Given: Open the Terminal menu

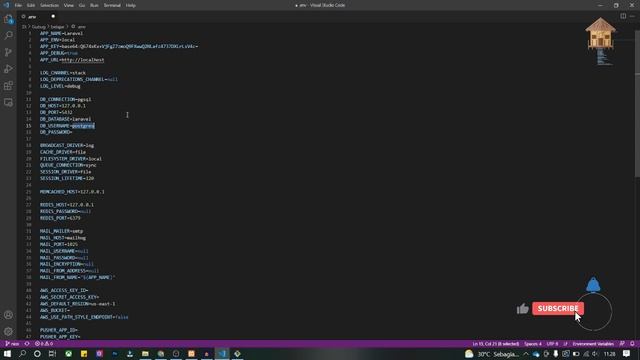Looking at the screenshot, I should pos(112,5).
